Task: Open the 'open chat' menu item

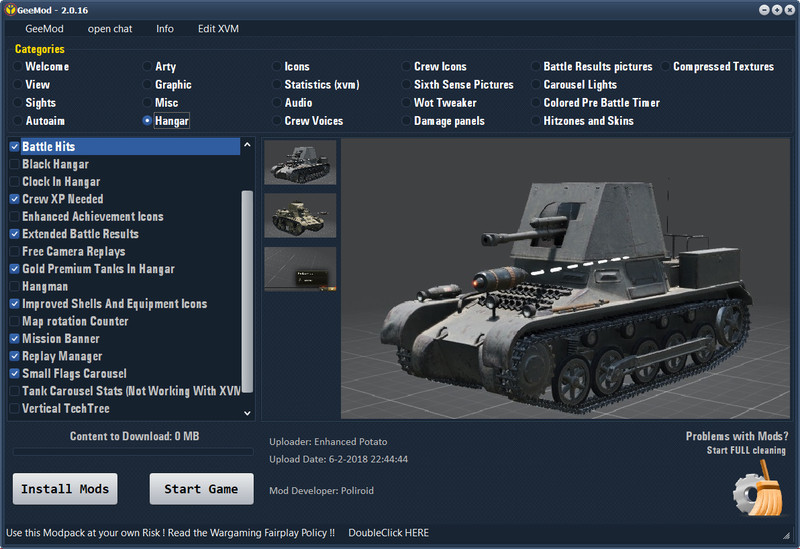Action: pyautogui.click(x=110, y=29)
